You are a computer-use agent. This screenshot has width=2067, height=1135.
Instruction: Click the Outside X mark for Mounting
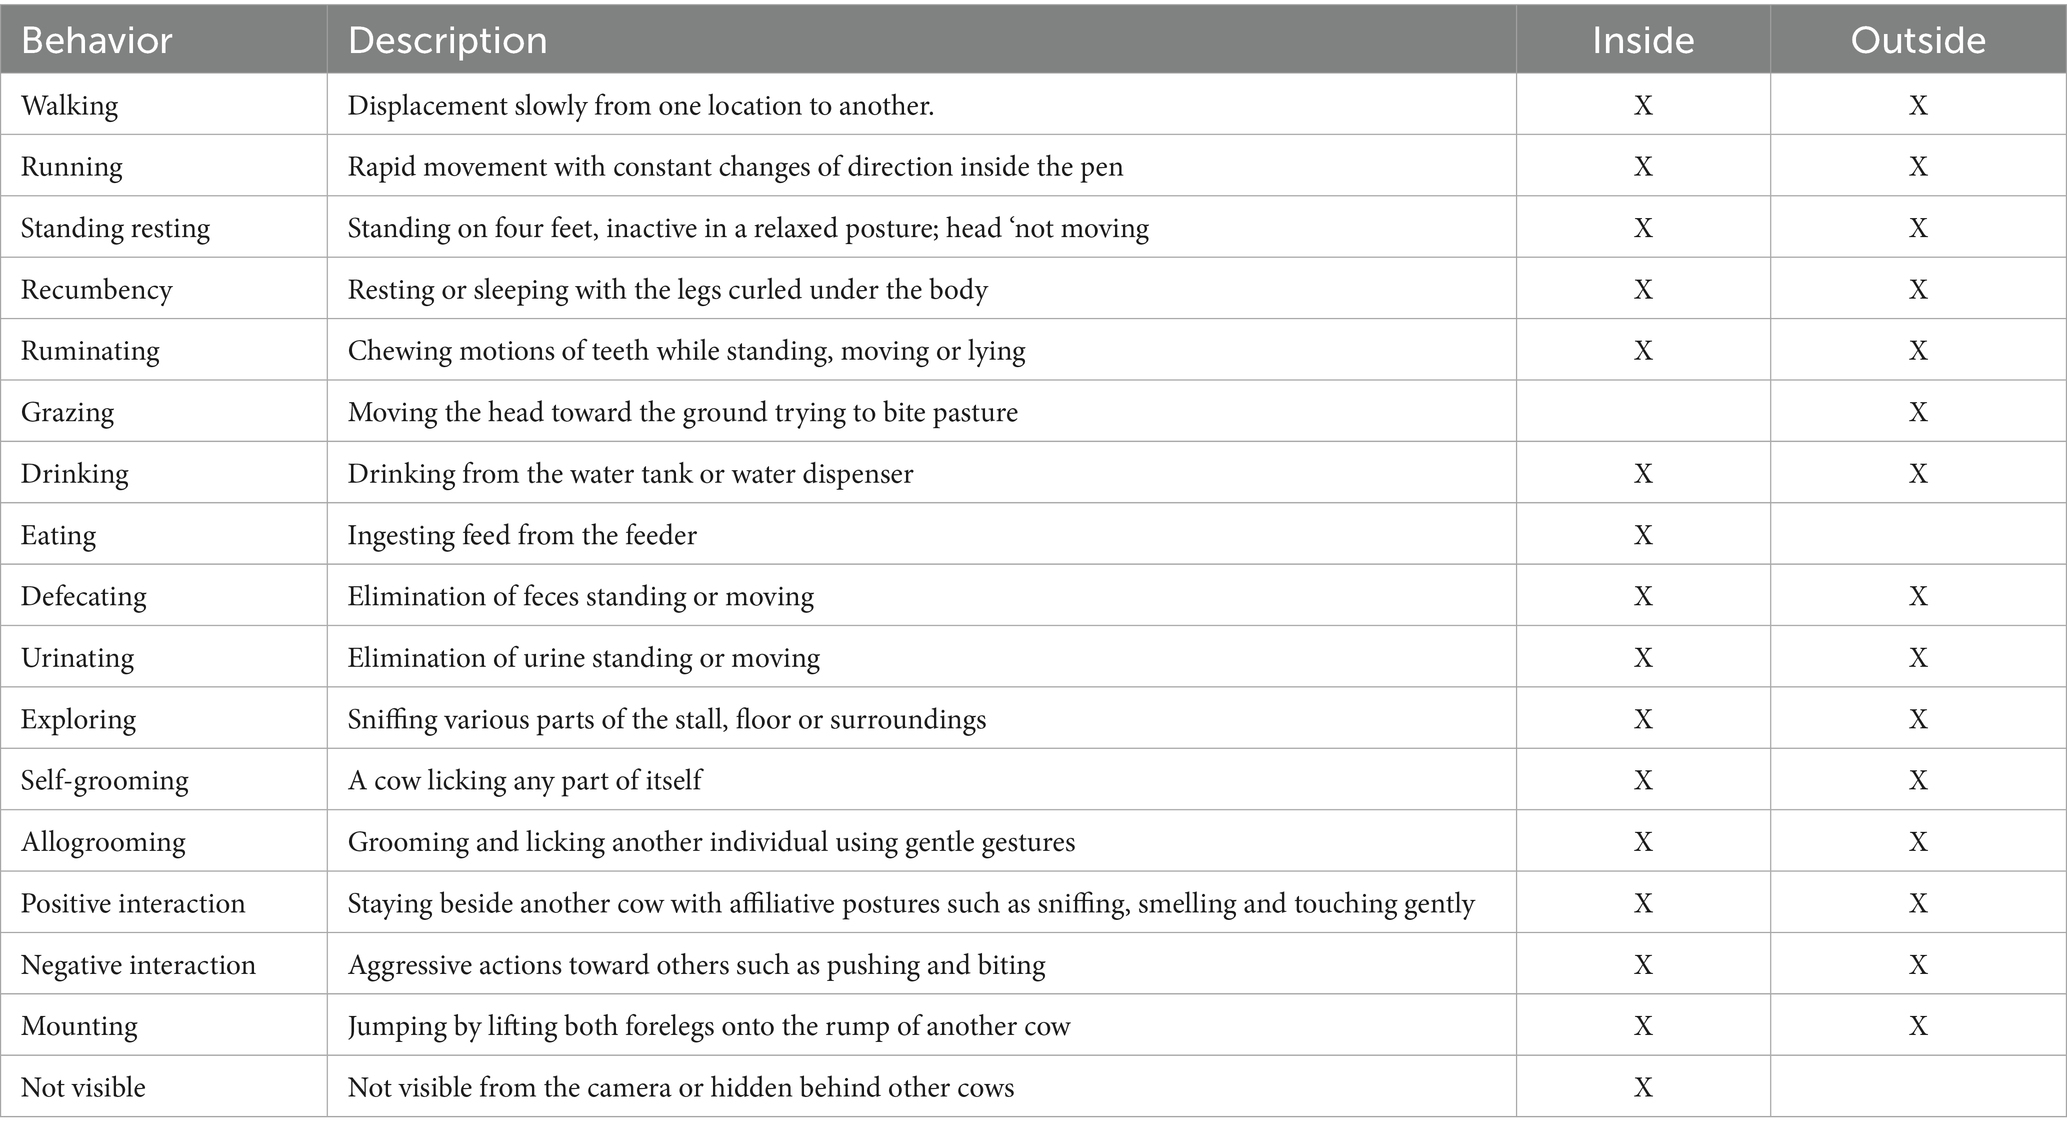click(x=1918, y=1026)
